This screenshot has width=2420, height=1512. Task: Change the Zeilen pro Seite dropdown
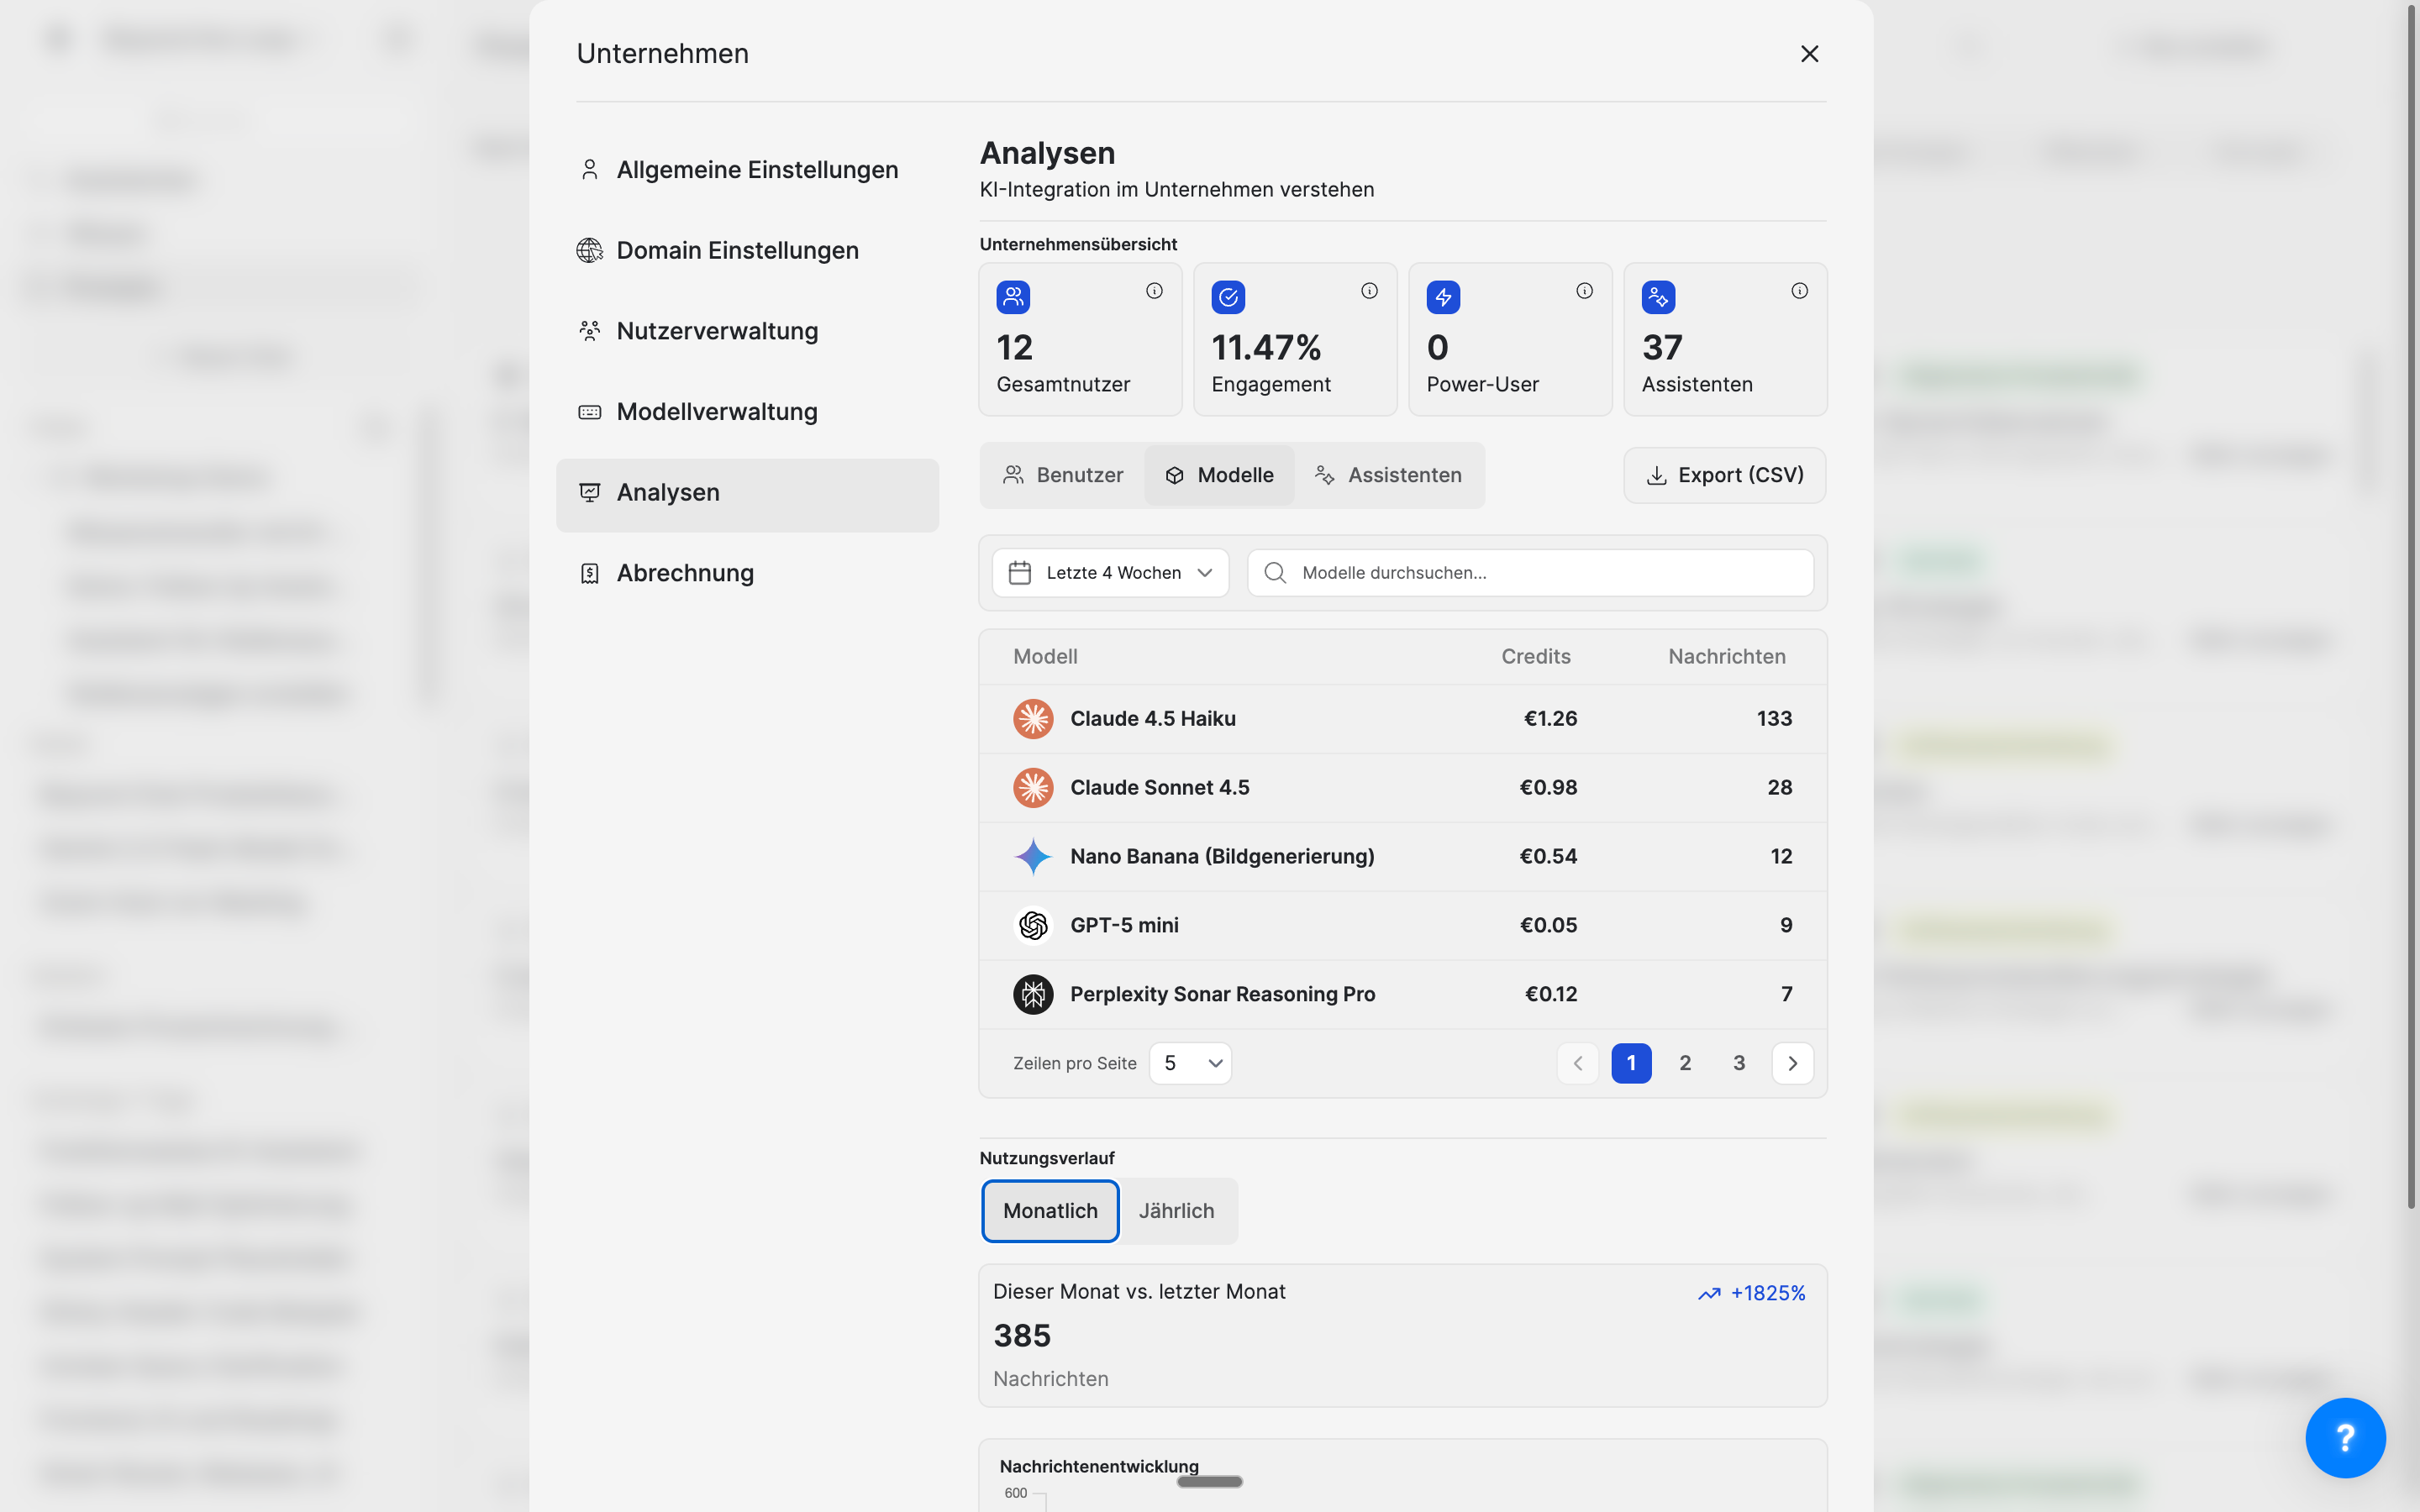coord(1190,1063)
